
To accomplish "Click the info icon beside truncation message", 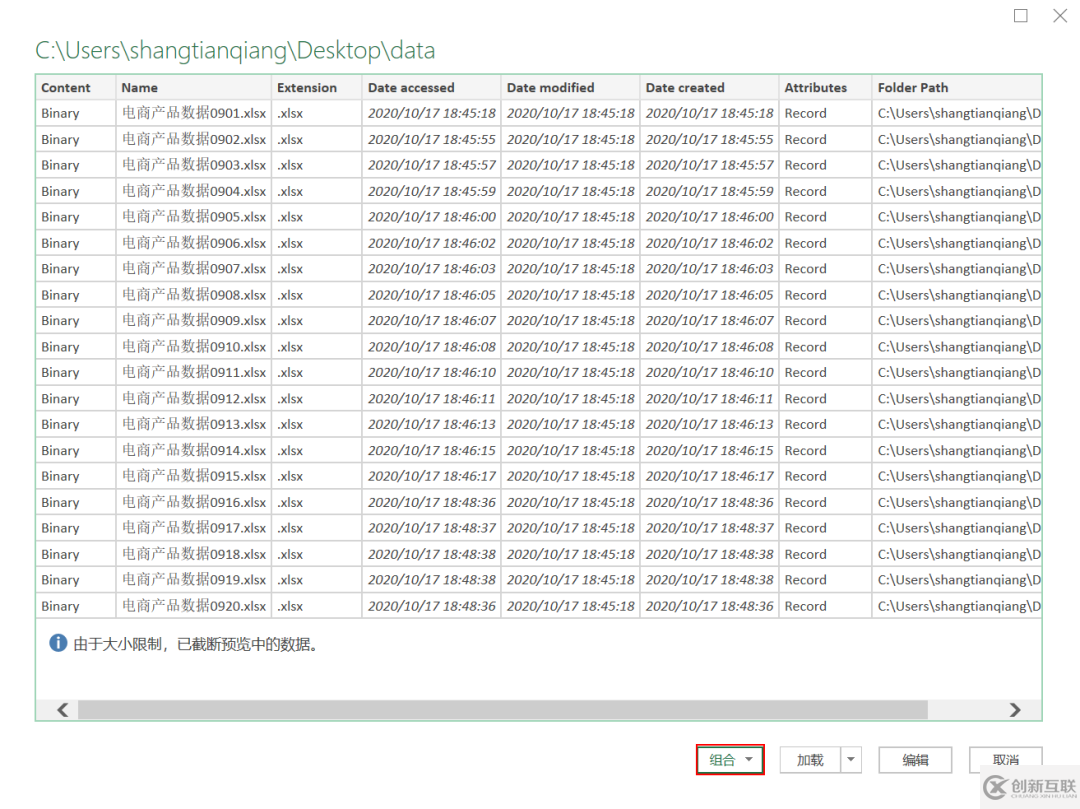I will [58, 643].
